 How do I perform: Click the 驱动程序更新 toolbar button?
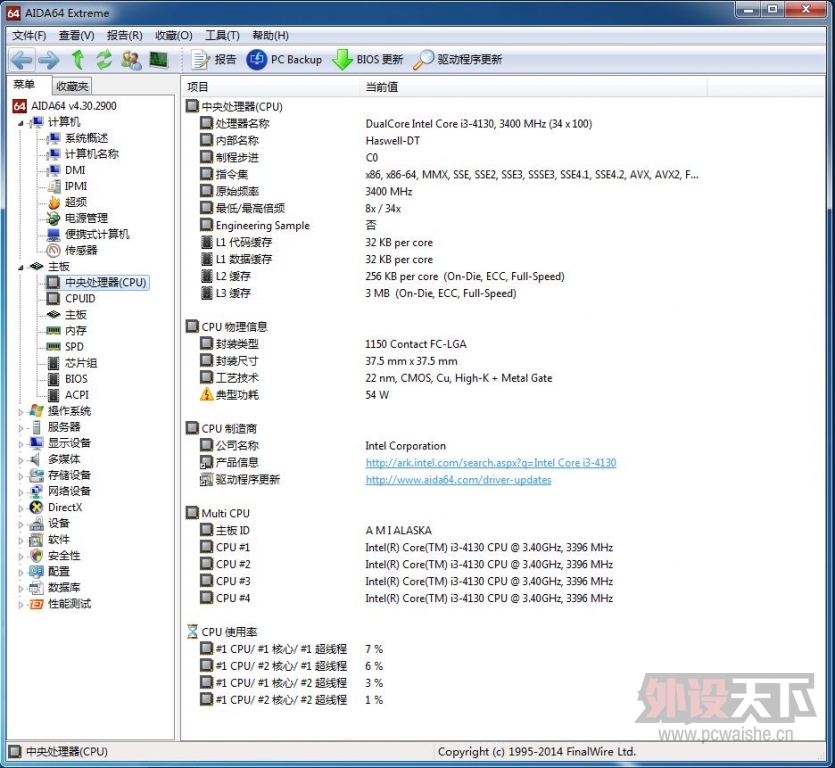click(458, 60)
